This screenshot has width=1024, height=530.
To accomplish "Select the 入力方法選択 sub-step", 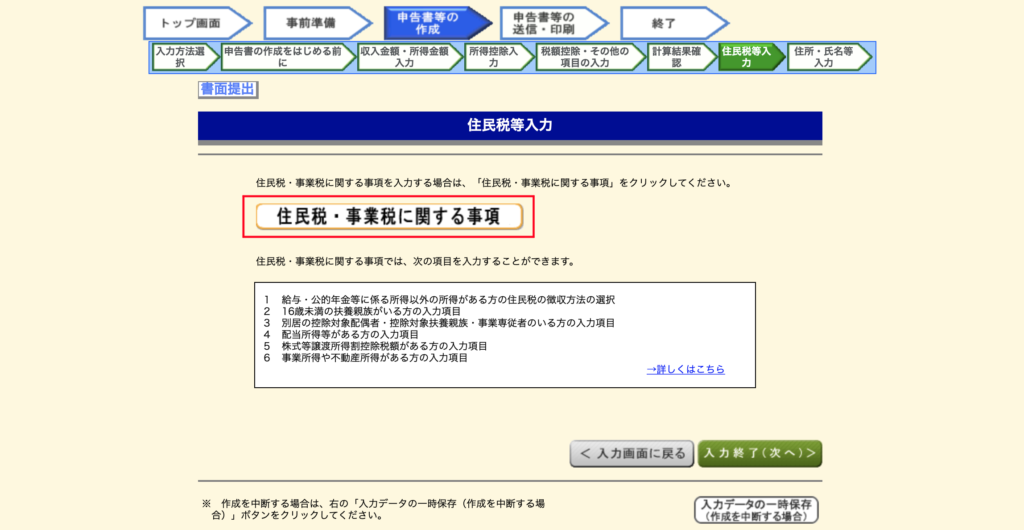I will pyautogui.click(x=183, y=56).
